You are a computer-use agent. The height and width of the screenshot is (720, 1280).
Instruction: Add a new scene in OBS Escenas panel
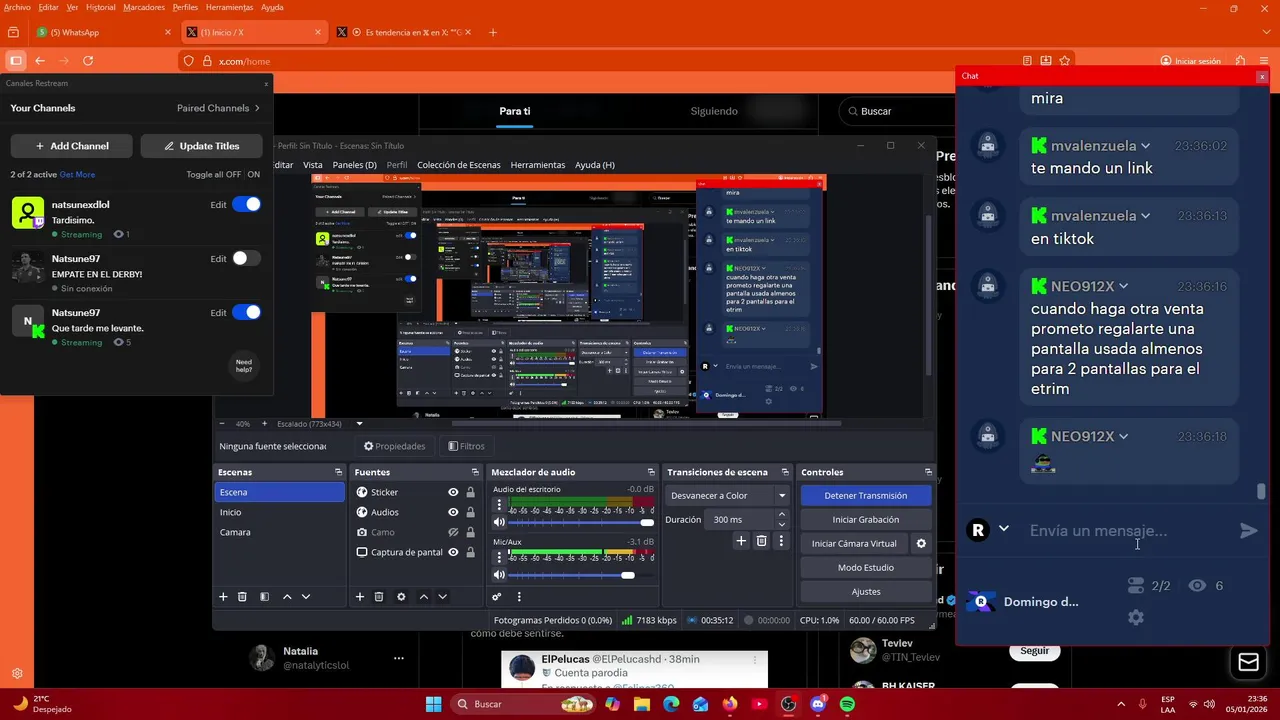coord(223,597)
